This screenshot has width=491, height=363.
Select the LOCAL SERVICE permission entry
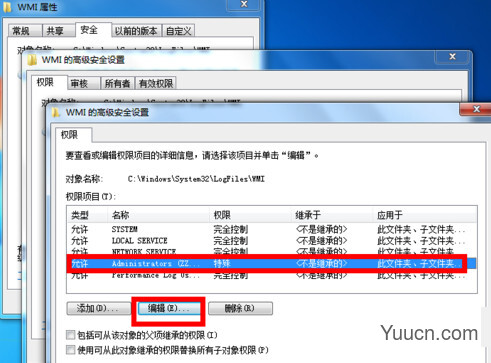(x=271, y=241)
